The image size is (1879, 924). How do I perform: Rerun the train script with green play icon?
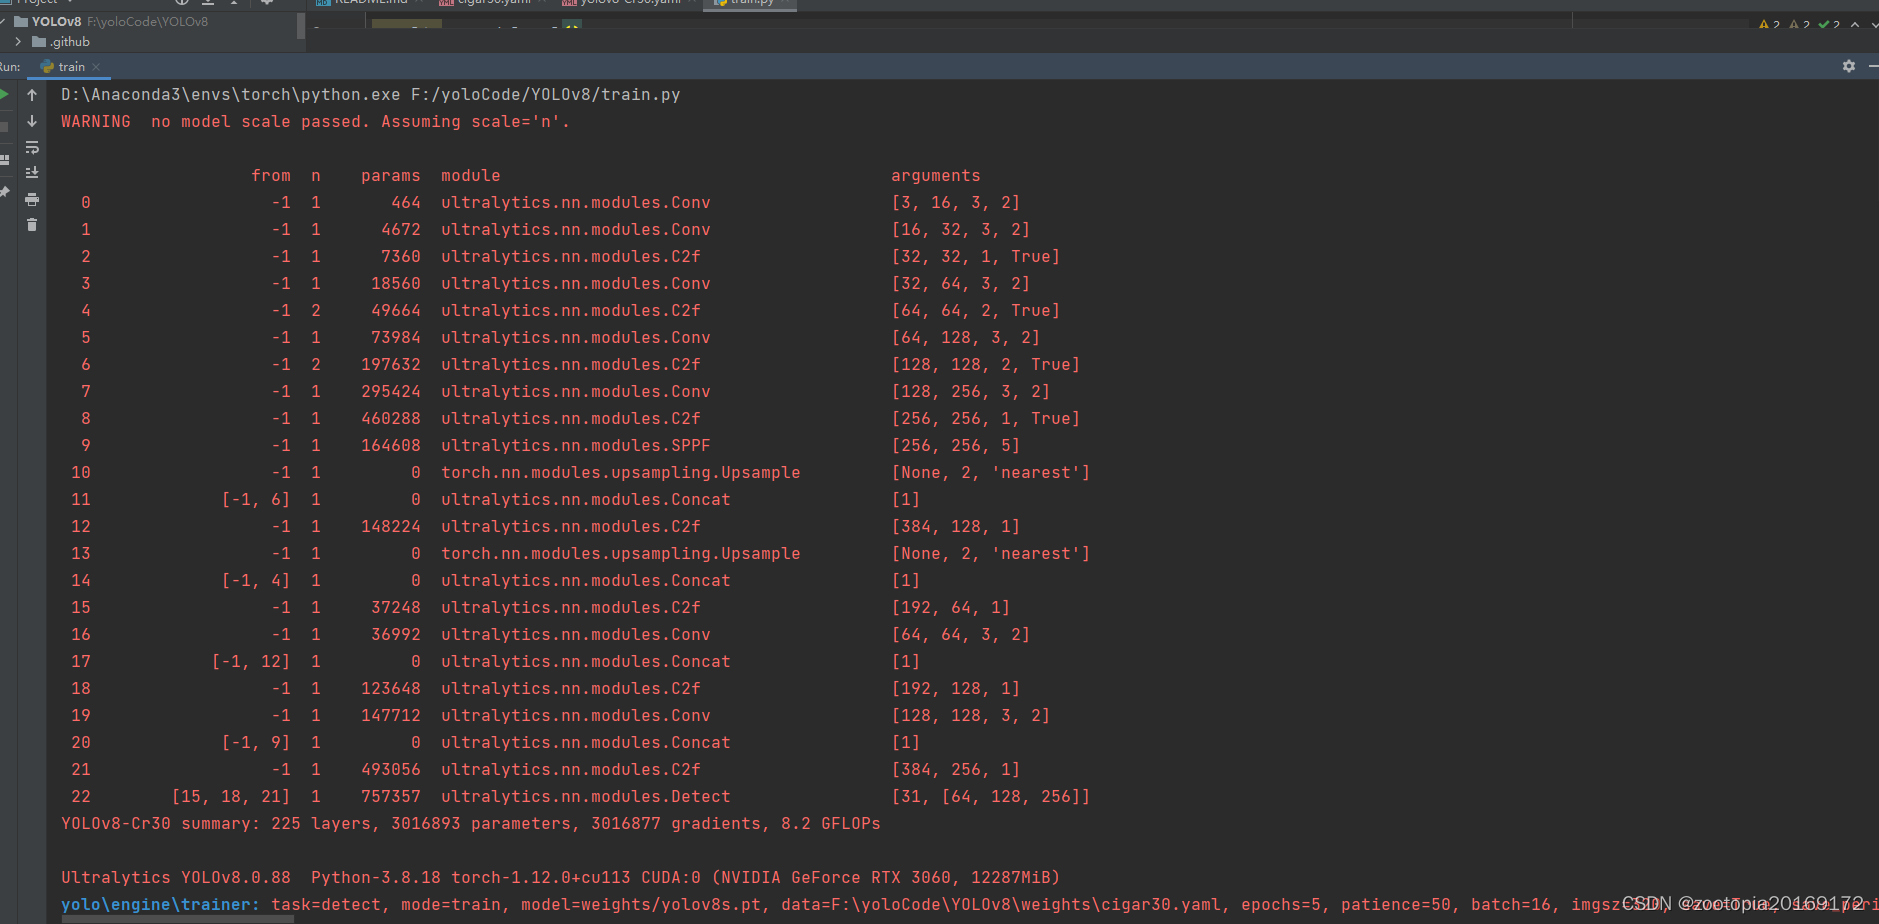click(x=4, y=95)
